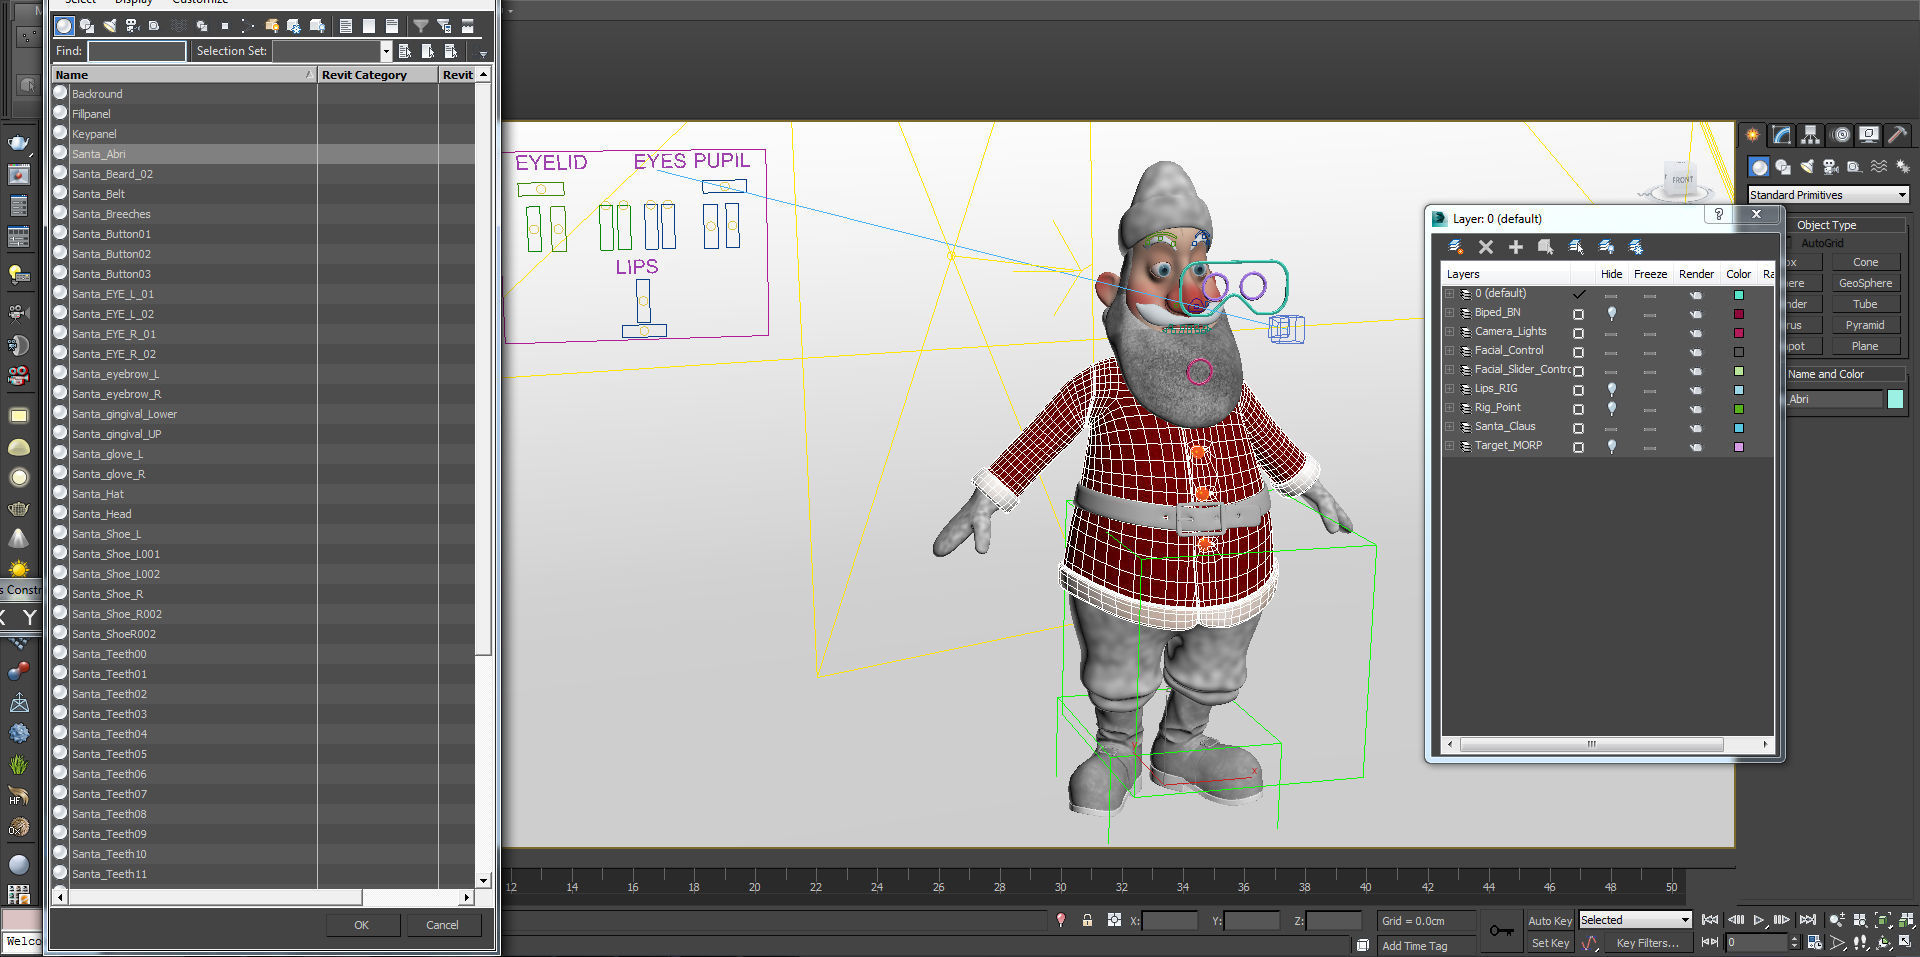1920x957 pixels.
Task: Open the Hierarchy panel icon
Action: click(1811, 135)
